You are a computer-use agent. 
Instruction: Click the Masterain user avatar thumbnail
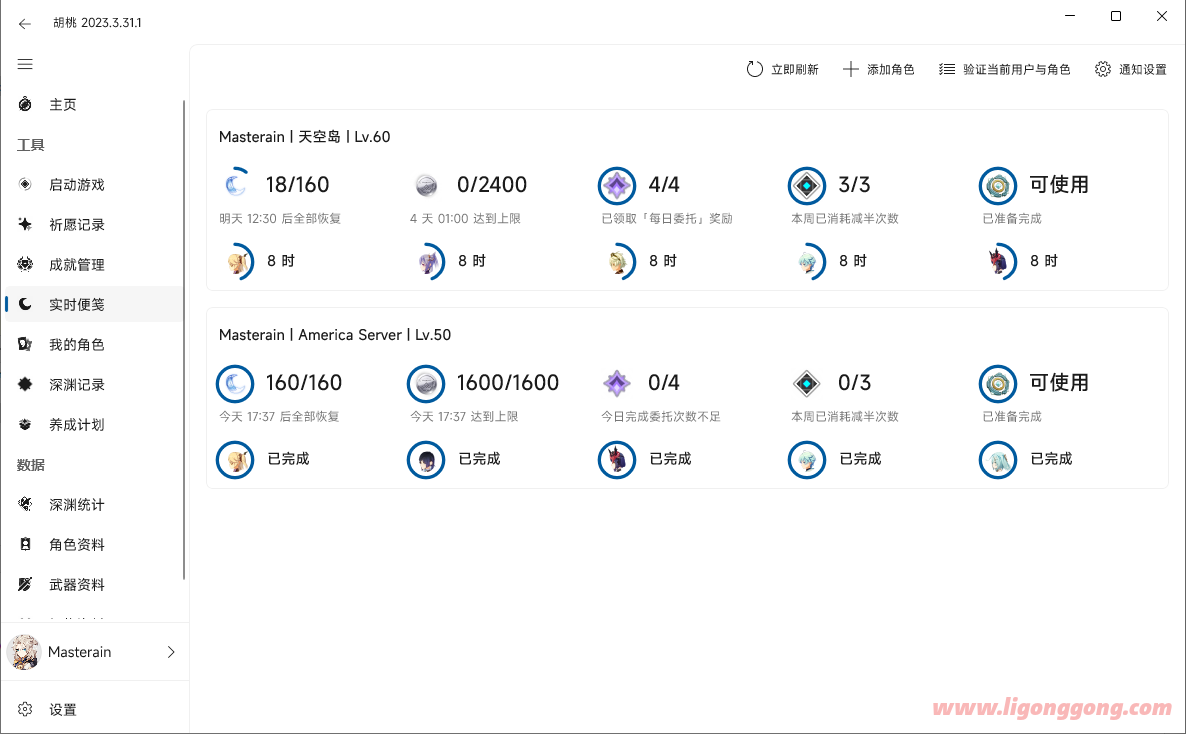[23, 652]
